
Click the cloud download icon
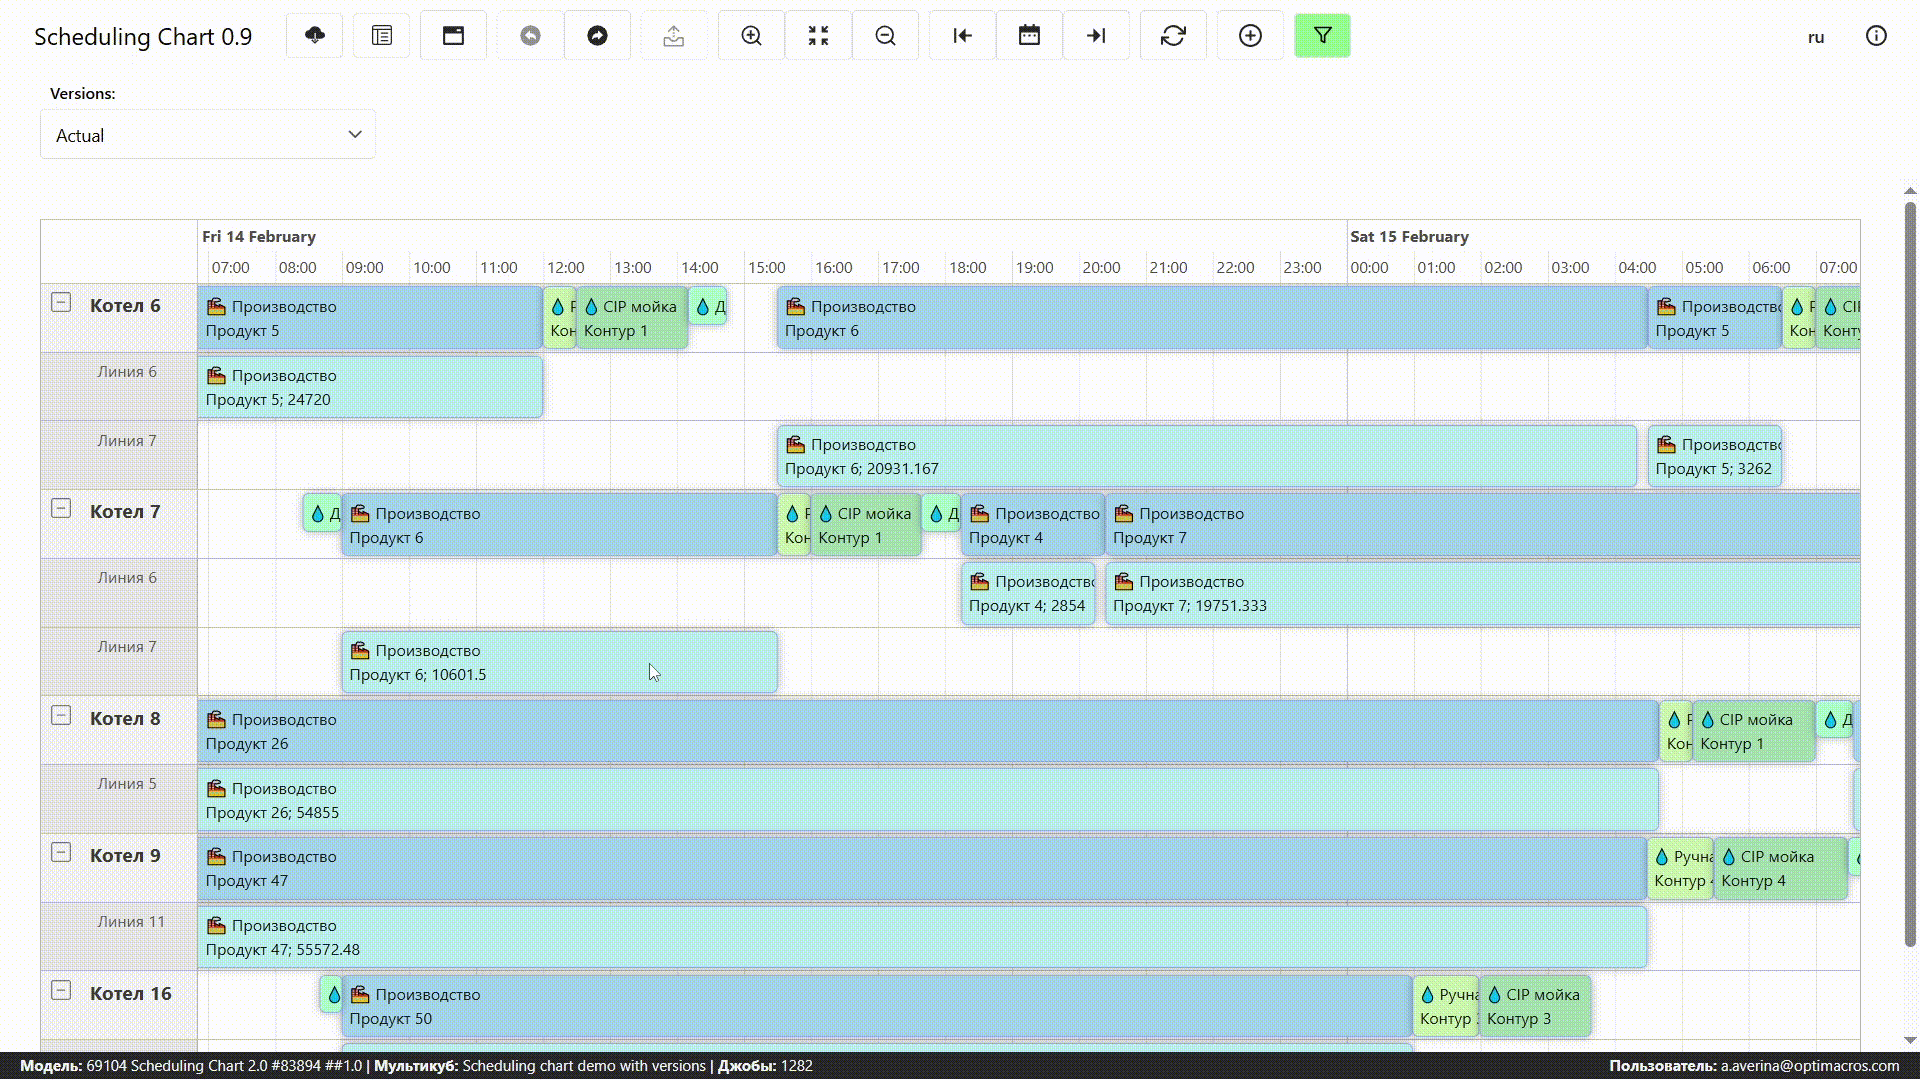pyautogui.click(x=315, y=36)
